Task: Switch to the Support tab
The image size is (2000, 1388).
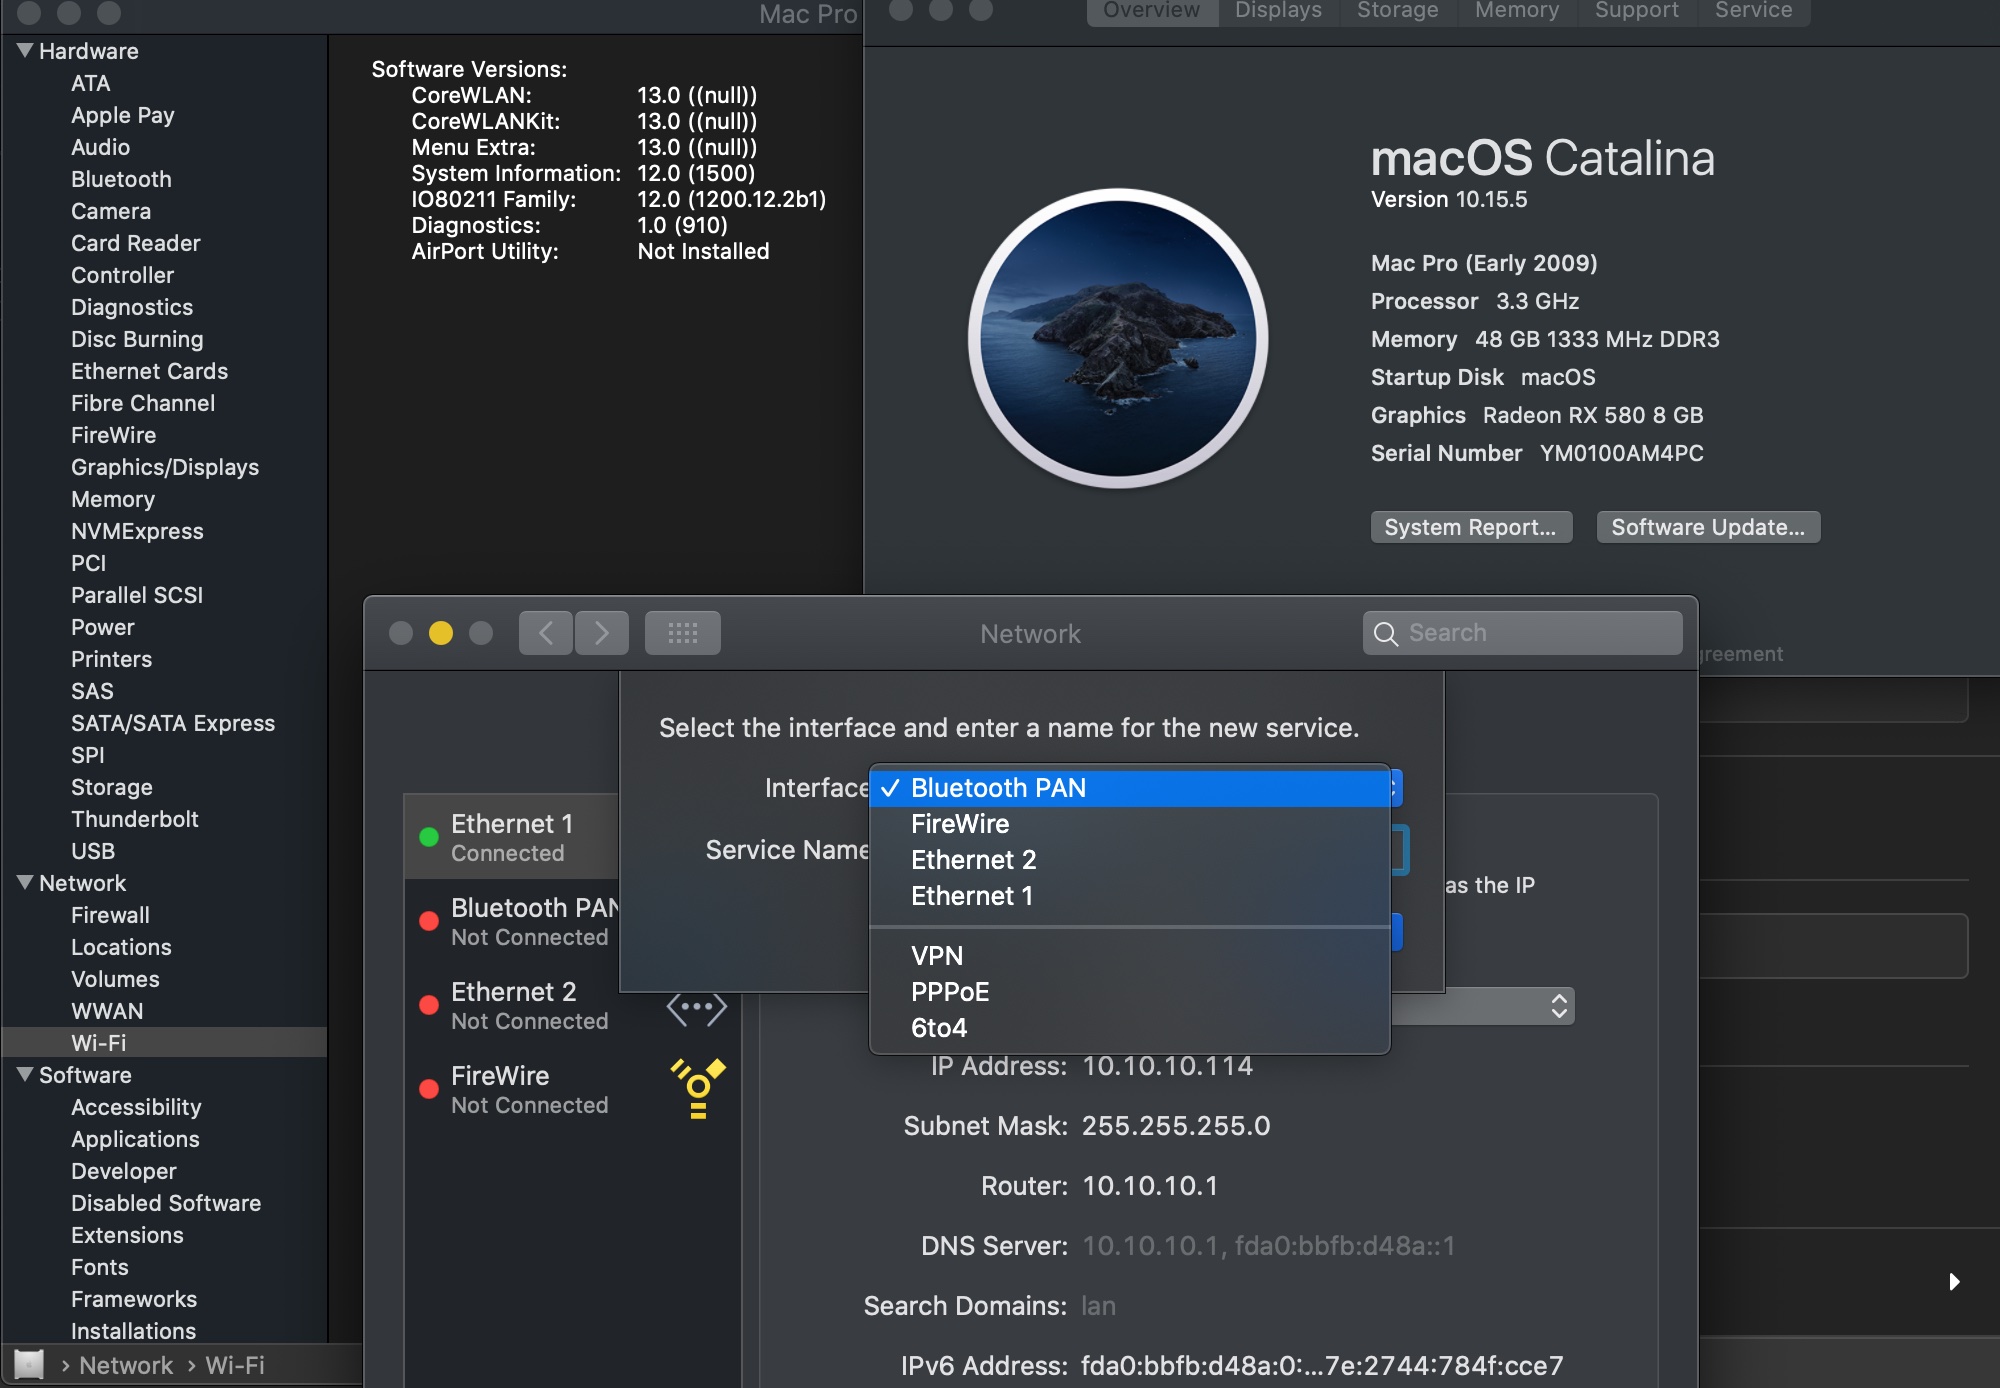Action: click(1637, 11)
